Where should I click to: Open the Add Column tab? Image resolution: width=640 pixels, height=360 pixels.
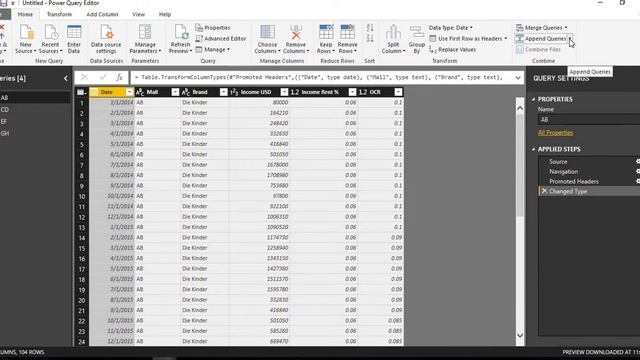102,14
